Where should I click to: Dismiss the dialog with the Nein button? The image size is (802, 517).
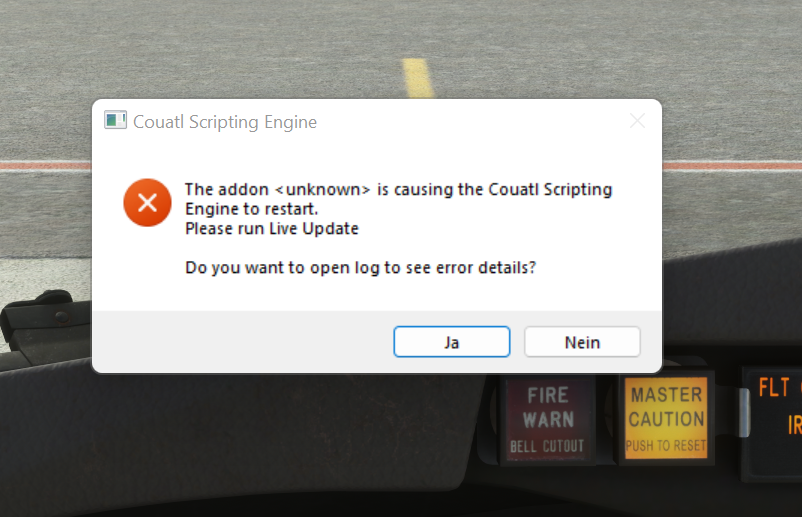582,342
